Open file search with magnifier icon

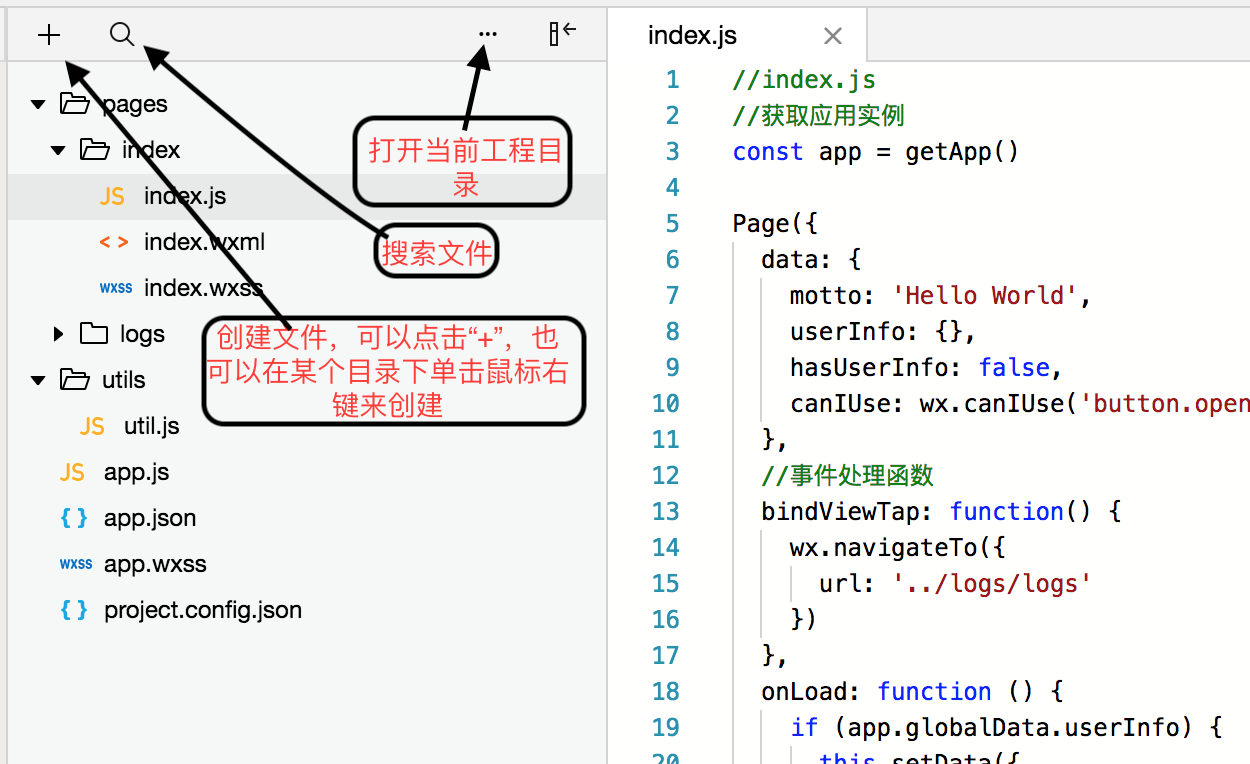122,35
